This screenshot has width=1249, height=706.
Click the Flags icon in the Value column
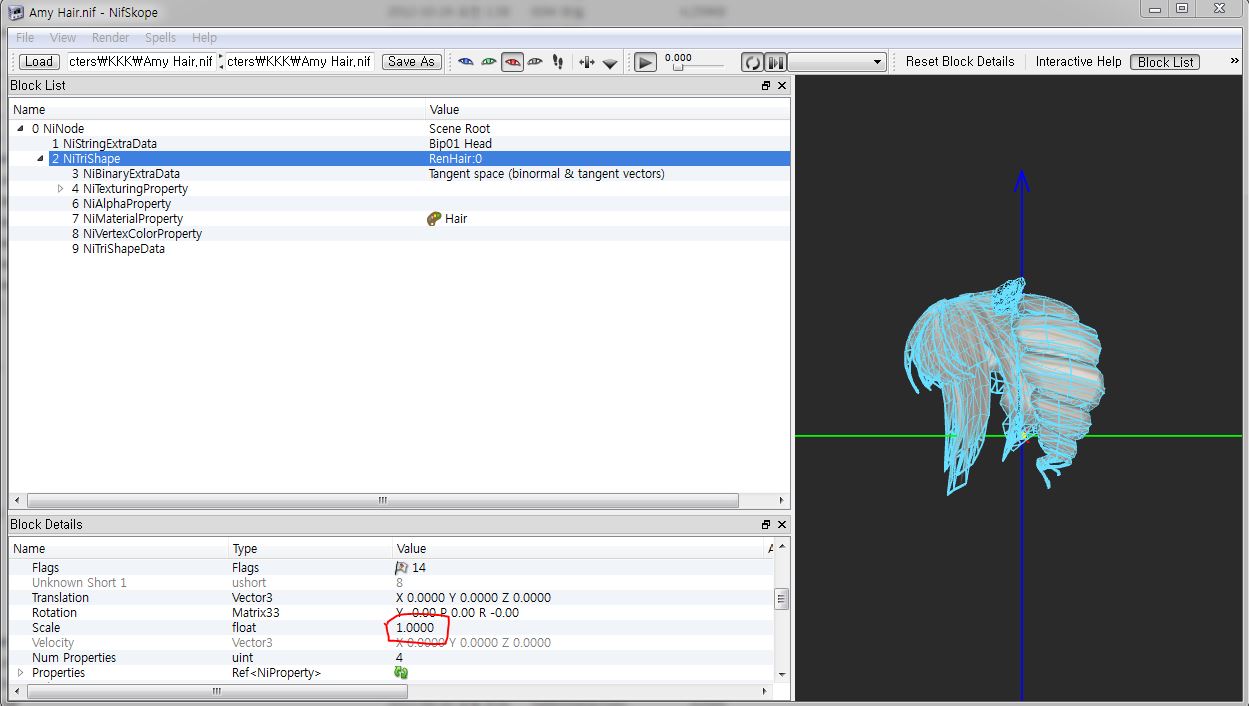click(x=402, y=568)
